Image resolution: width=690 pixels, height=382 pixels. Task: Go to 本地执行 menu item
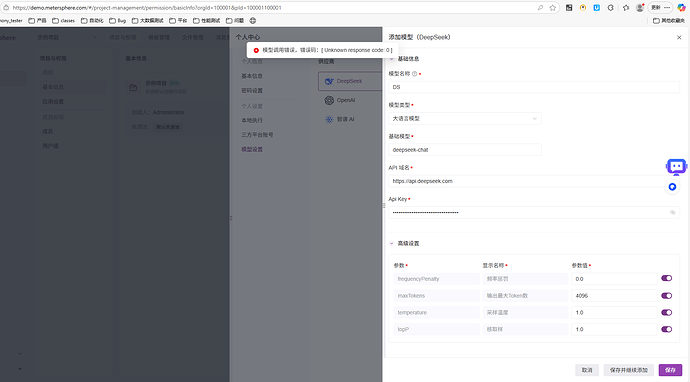point(252,120)
